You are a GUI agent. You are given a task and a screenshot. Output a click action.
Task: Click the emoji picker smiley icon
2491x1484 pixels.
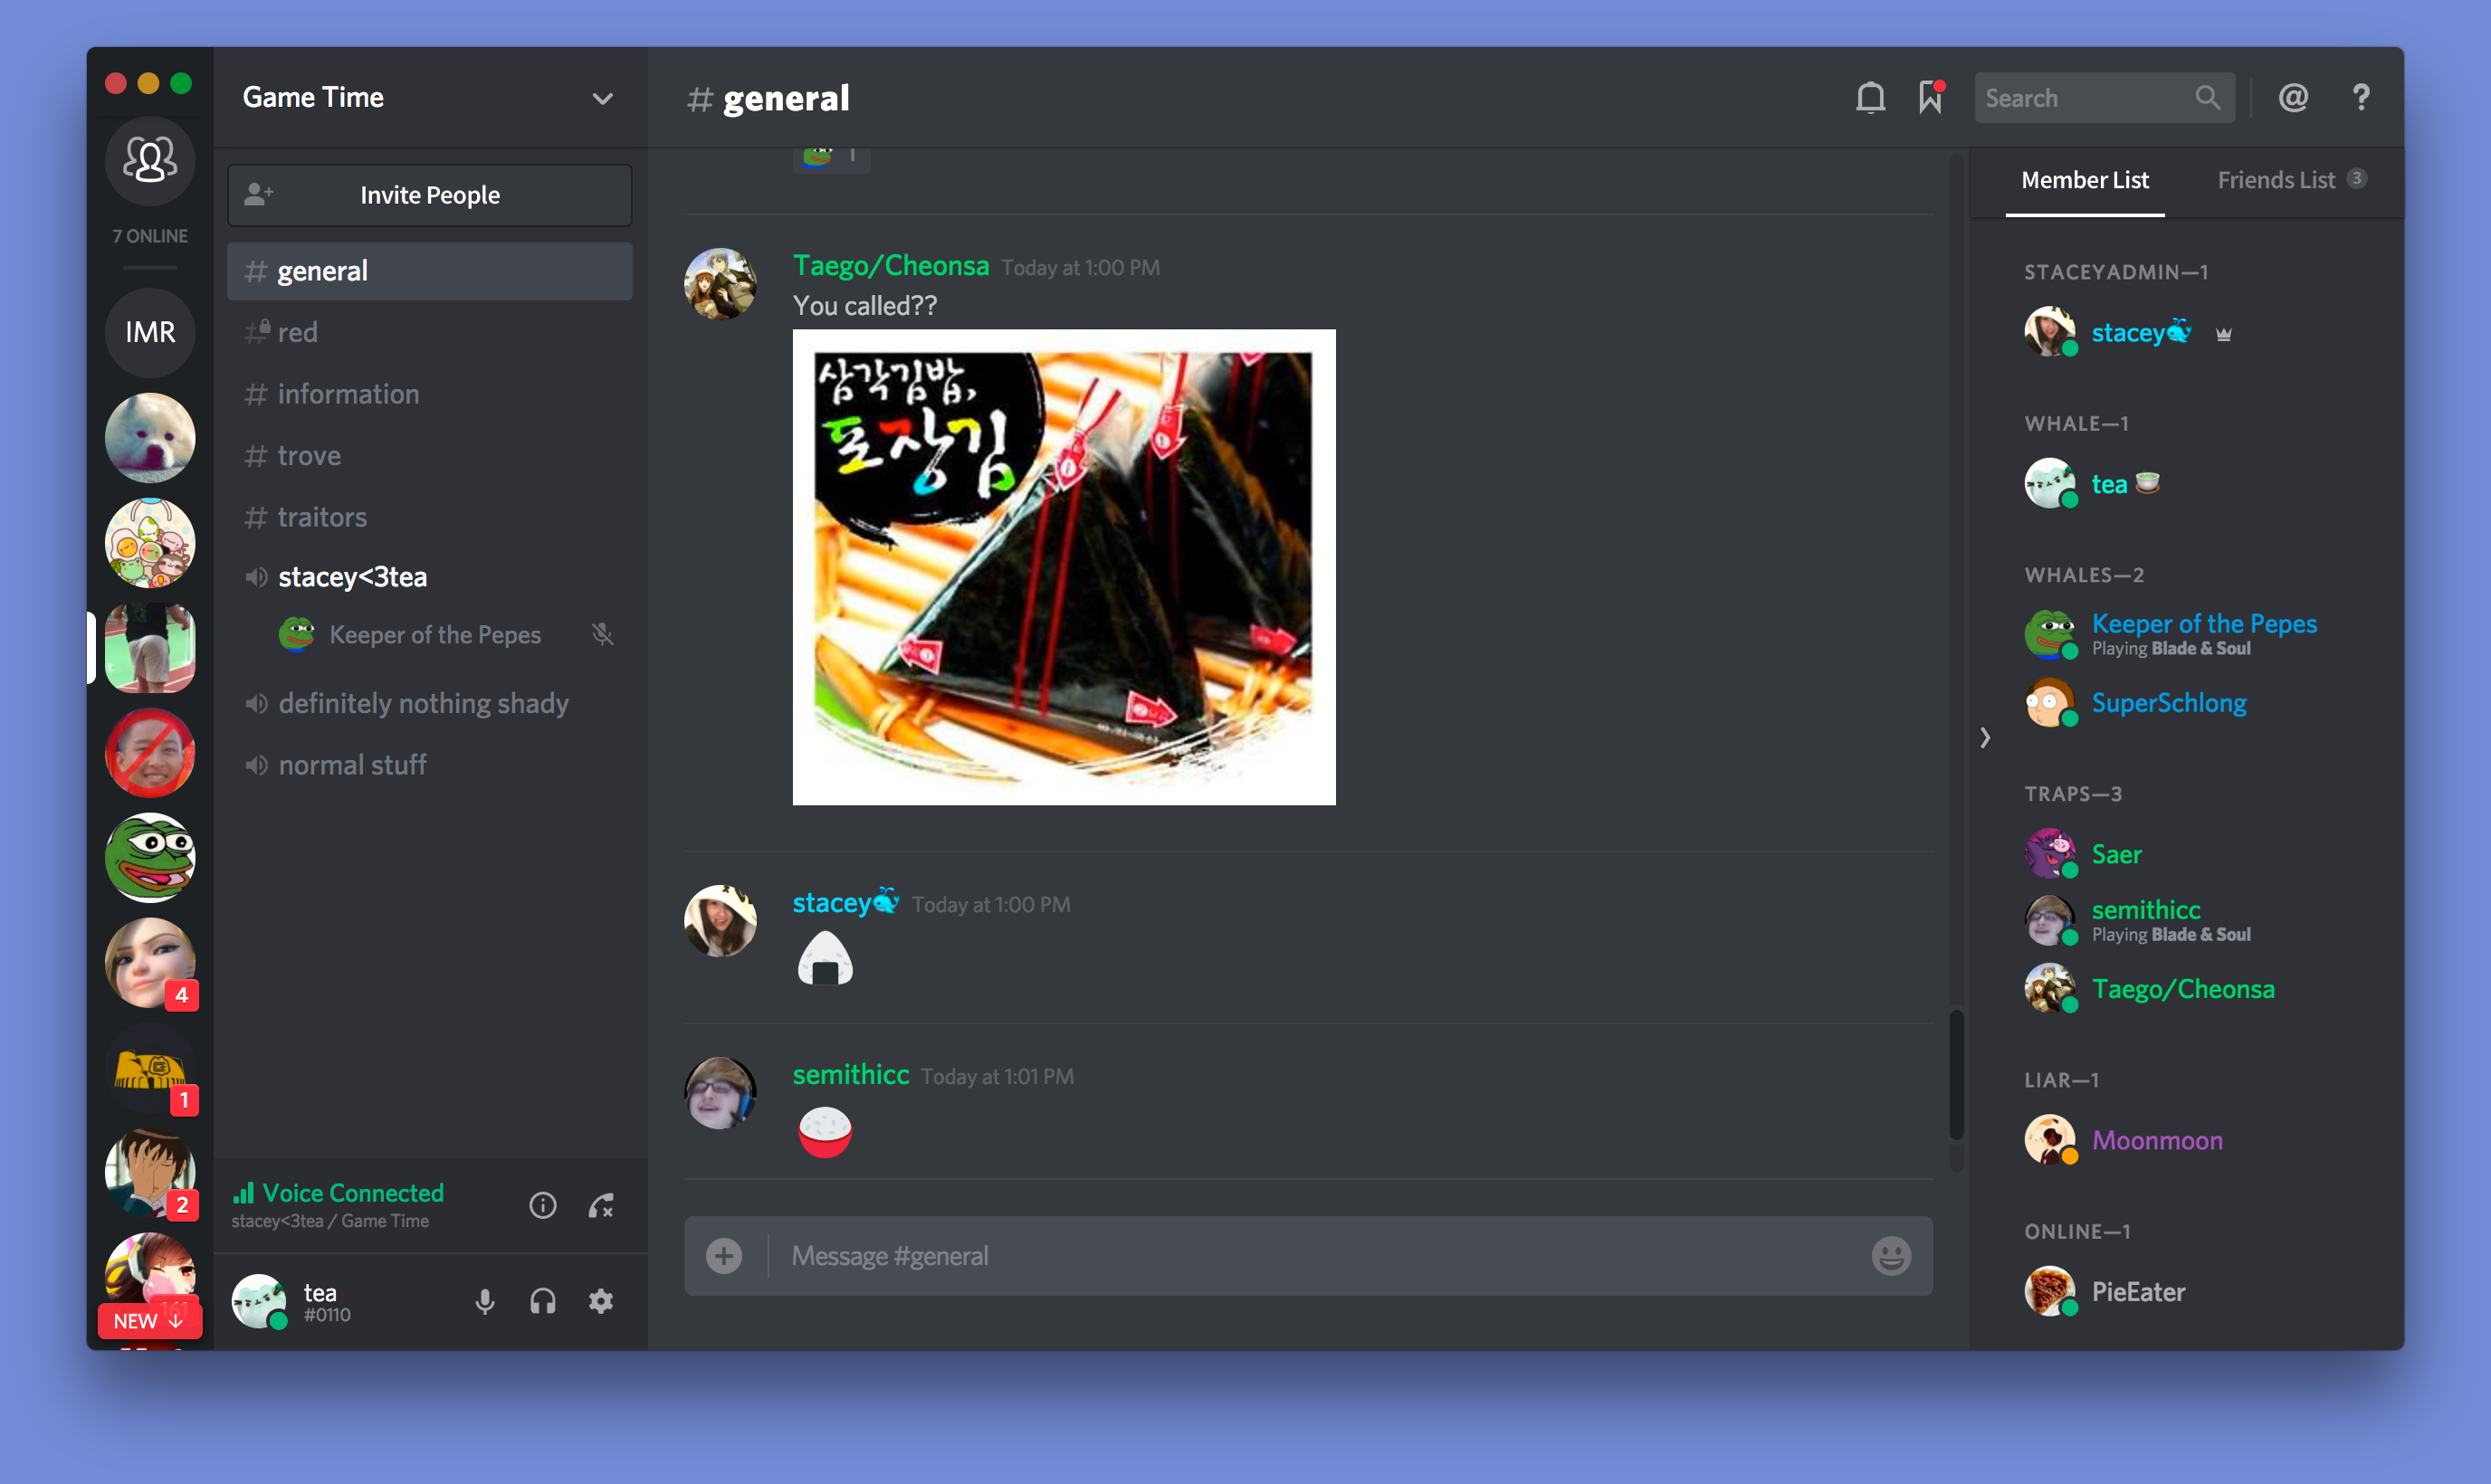[x=1894, y=1258]
